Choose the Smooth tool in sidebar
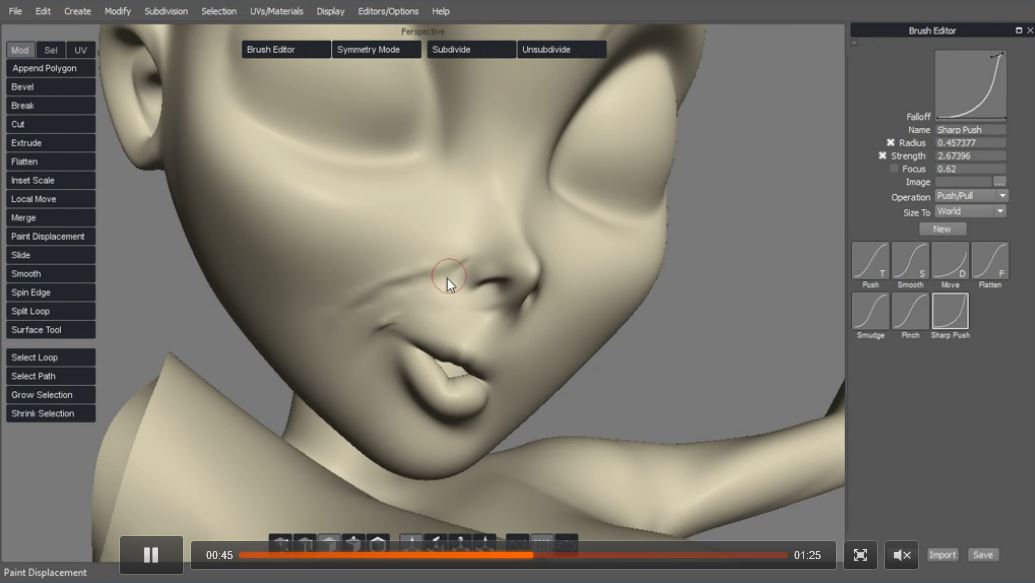This screenshot has height=583, width=1035. (x=51, y=274)
